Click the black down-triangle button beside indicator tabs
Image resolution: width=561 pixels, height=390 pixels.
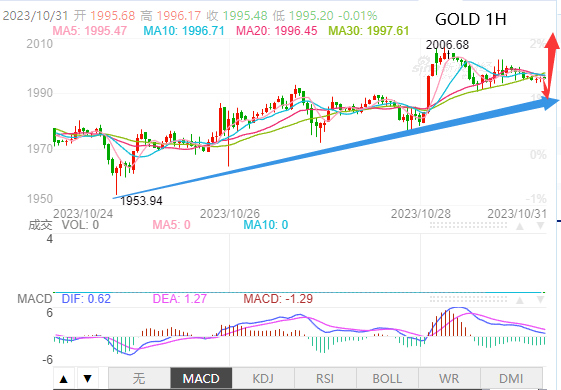(88, 379)
